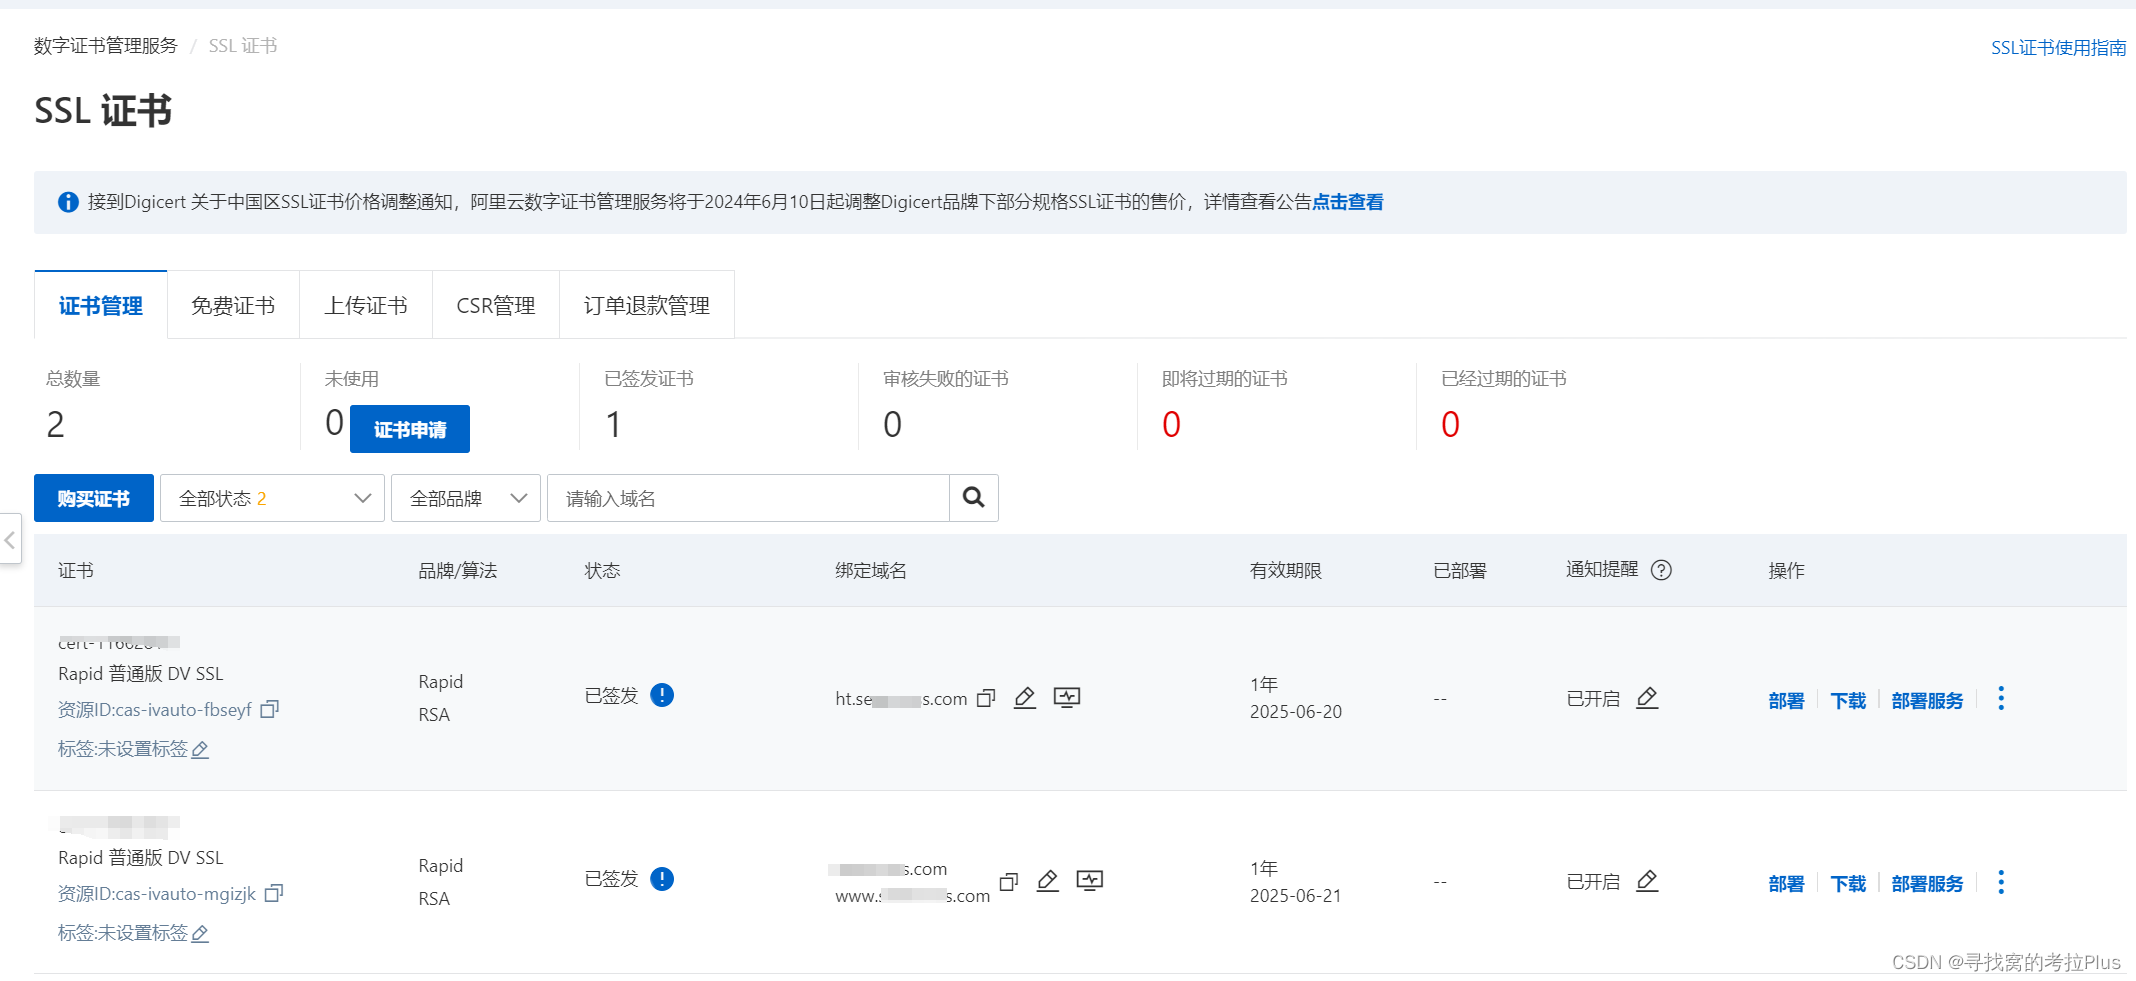
Task: Open SSL证书使用指南 link
Action: 2058,48
